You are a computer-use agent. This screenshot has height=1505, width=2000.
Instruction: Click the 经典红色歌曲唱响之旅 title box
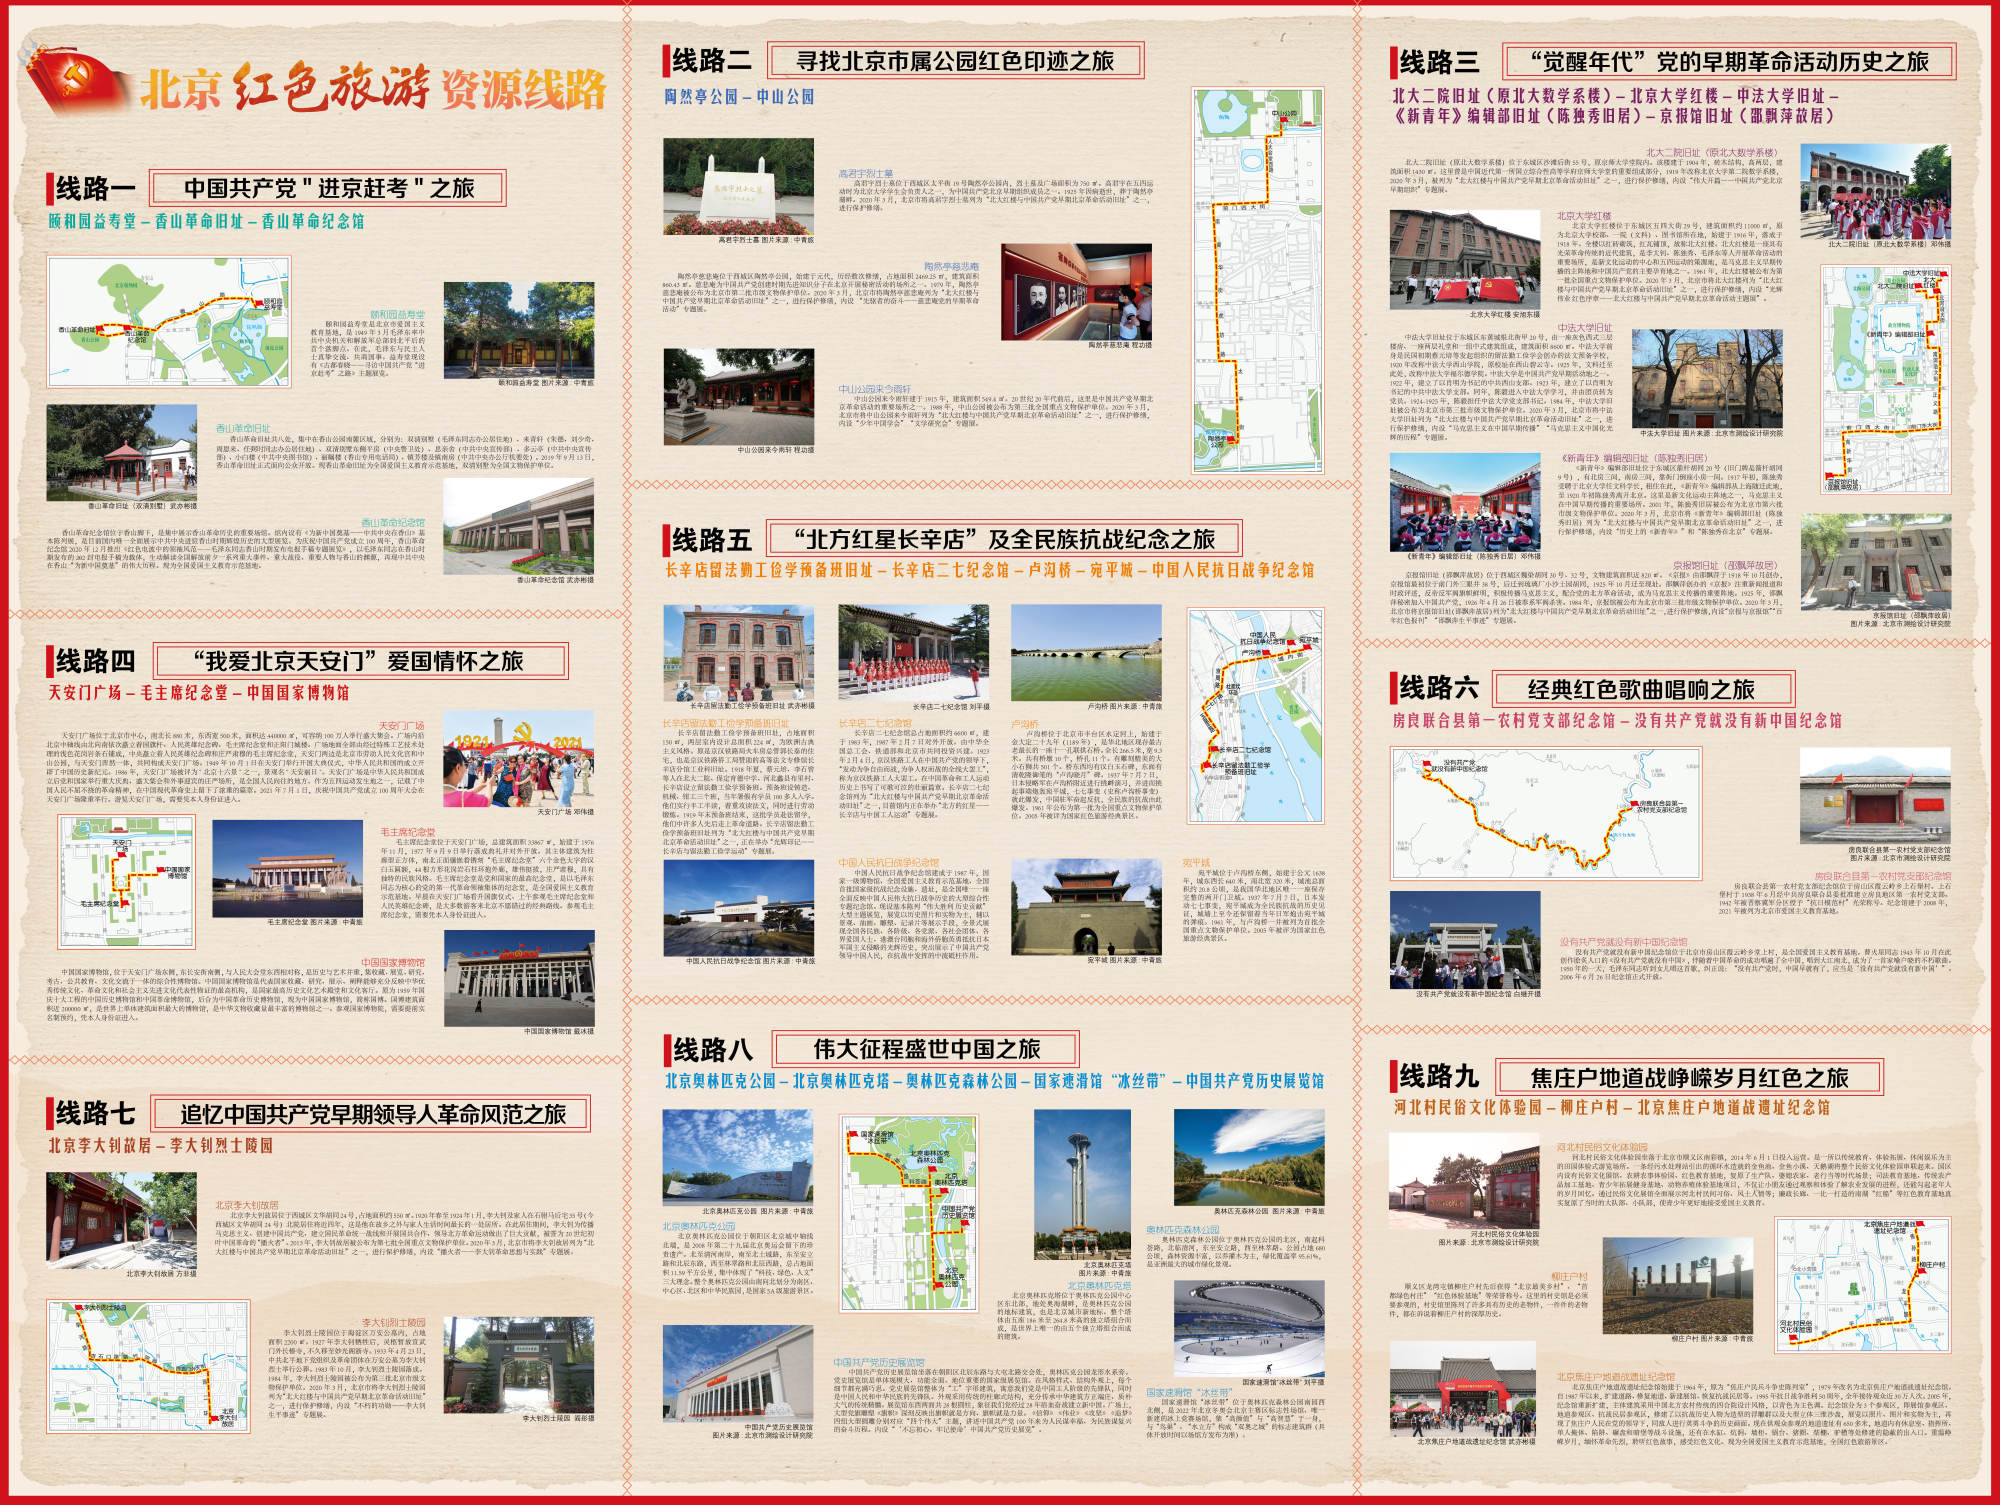point(1642,689)
